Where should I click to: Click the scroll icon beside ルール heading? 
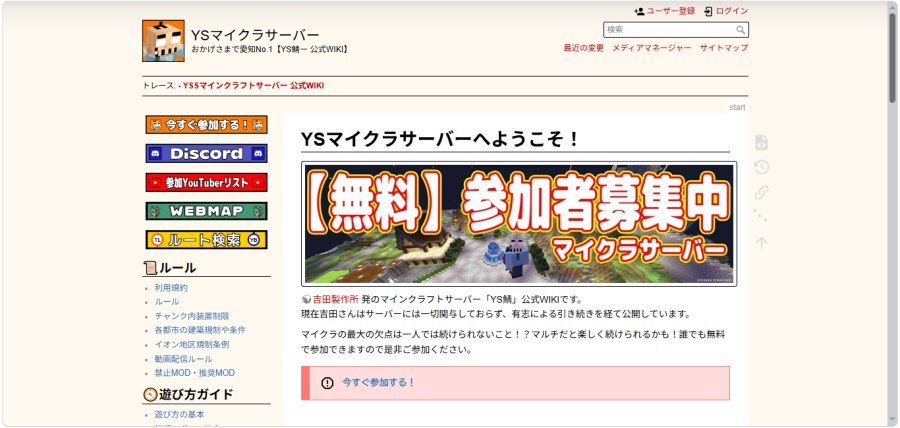[x=150, y=268]
